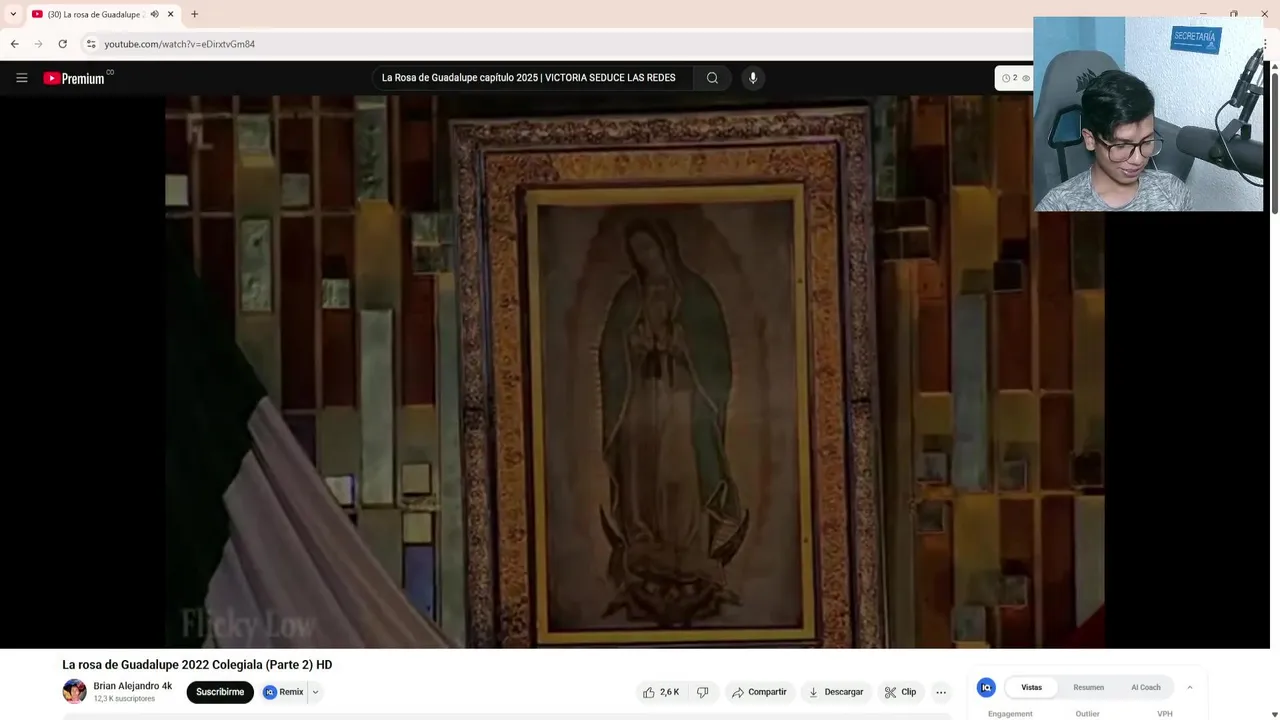This screenshot has width=1280, height=720.
Task: Click the Engagement label
Action: tap(1010, 714)
